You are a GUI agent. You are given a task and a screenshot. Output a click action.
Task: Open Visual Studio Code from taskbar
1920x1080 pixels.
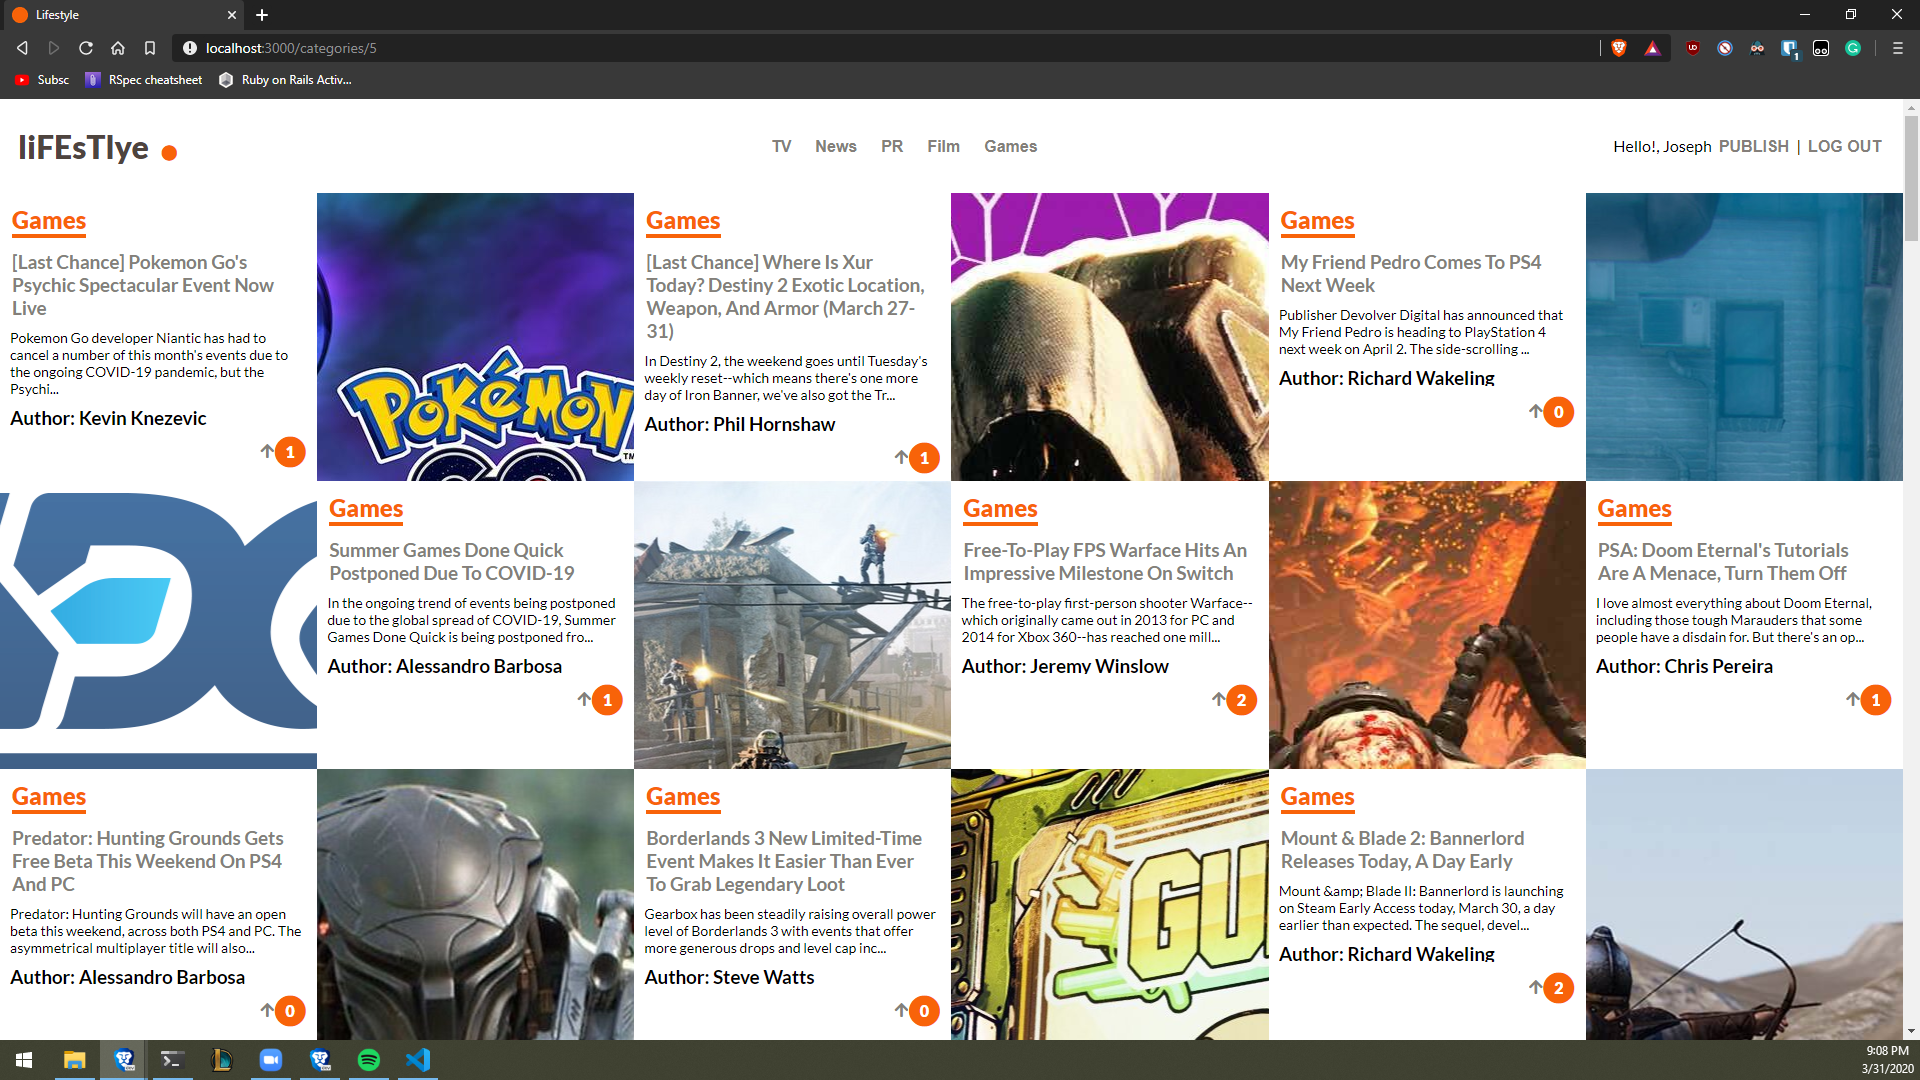pos(418,1060)
